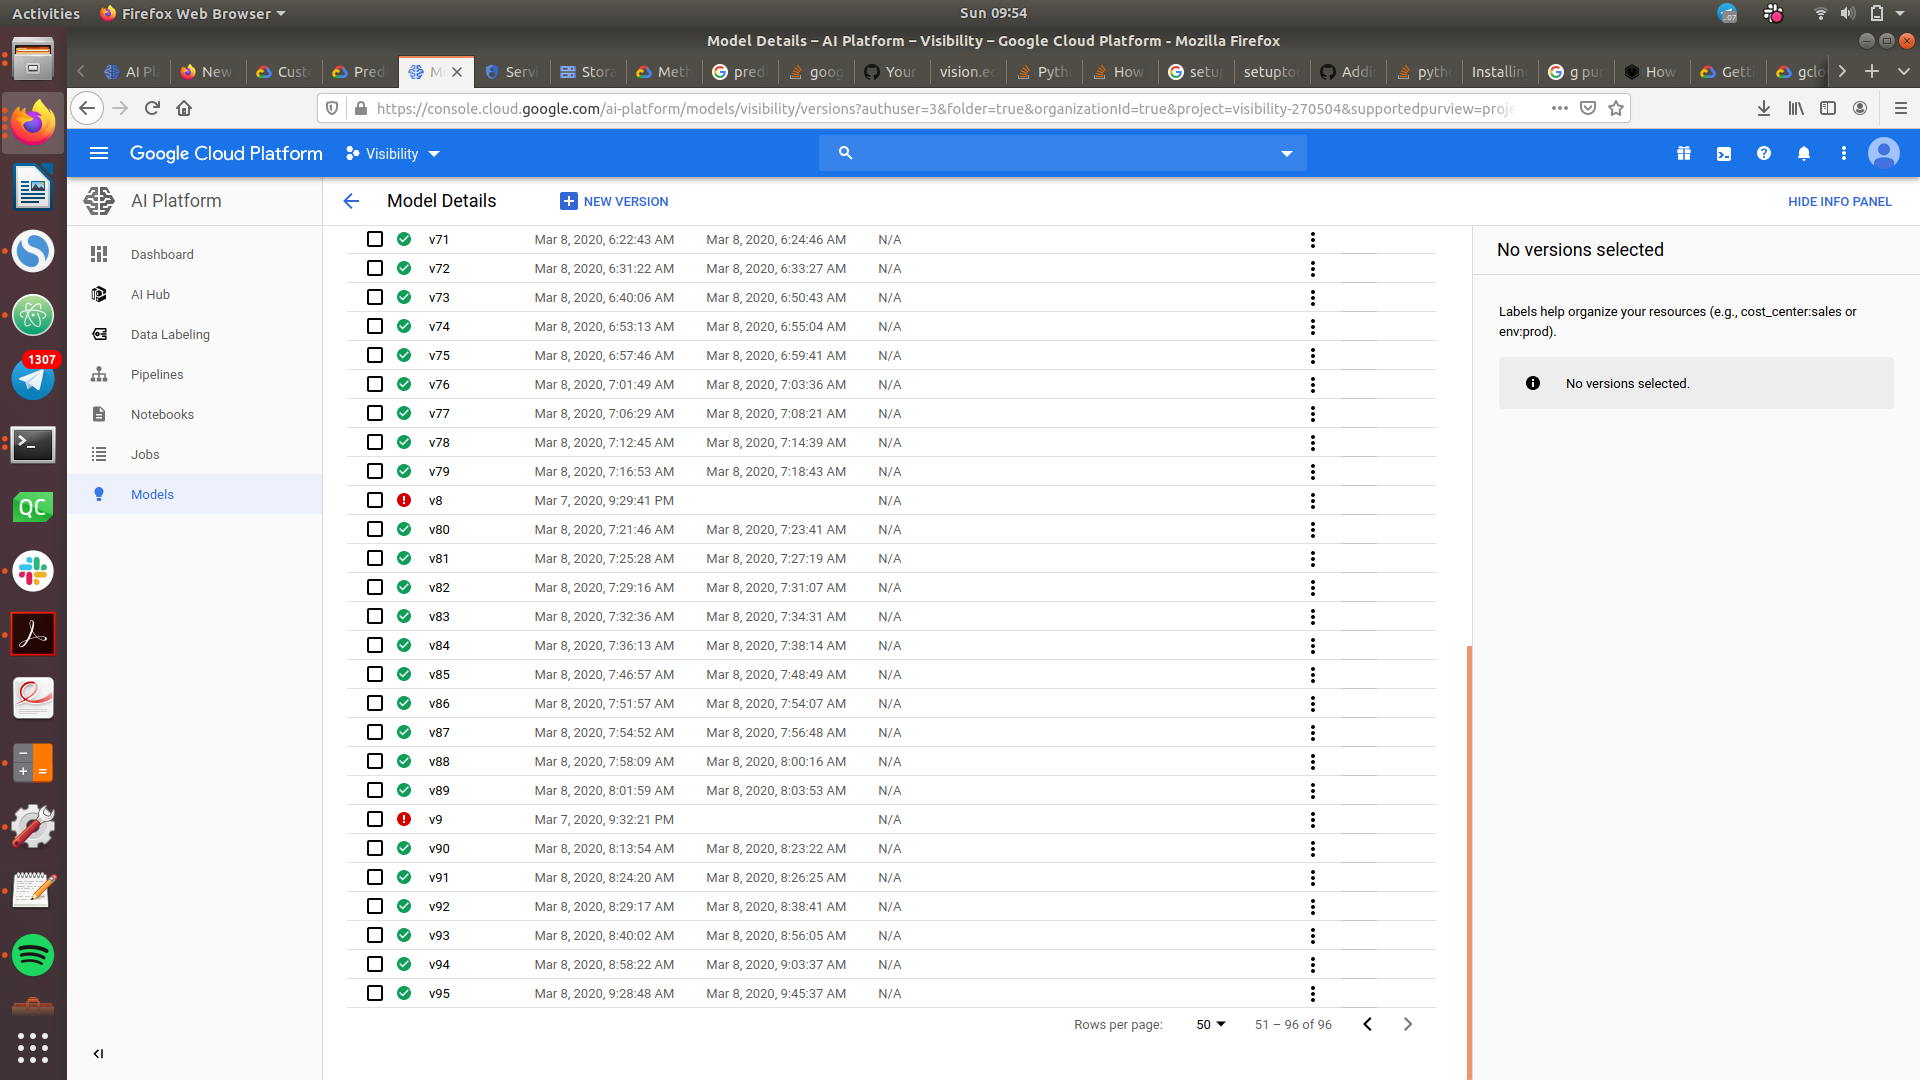Open the help question mark icon

coord(1764,154)
